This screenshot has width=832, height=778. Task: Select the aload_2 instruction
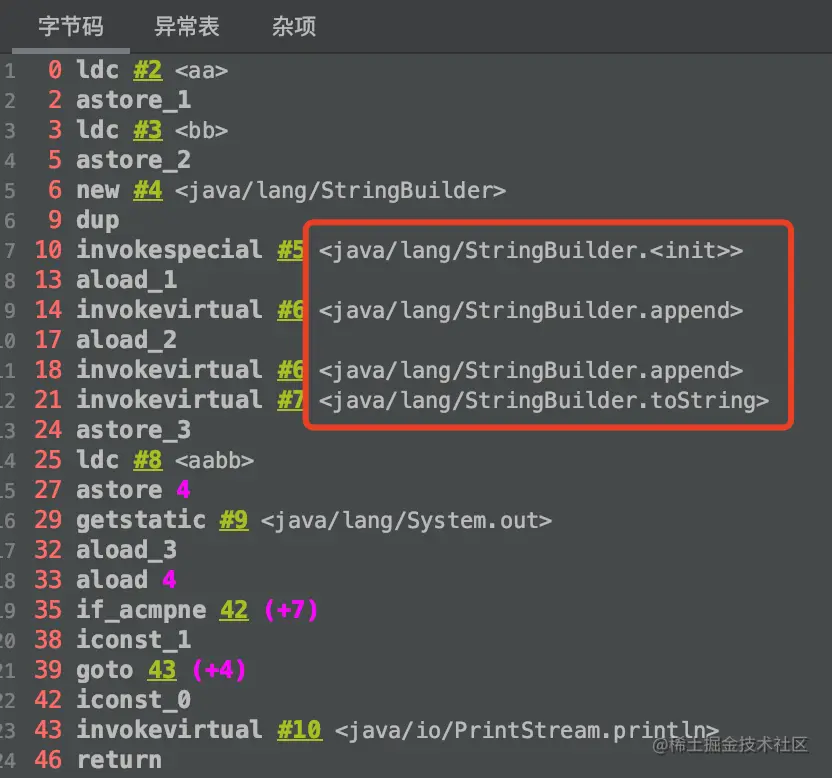(126, 340)
